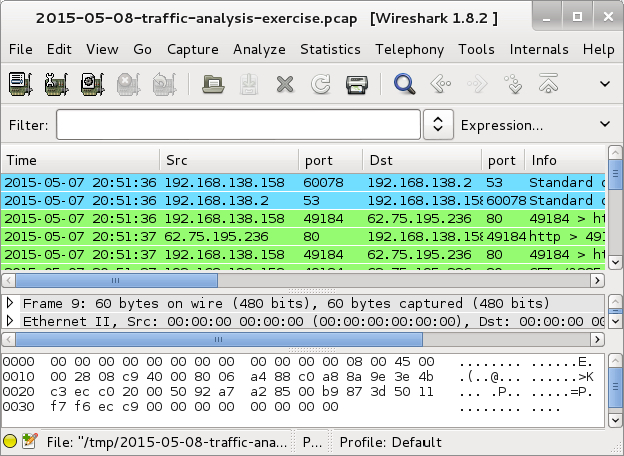Go to specific packet number icon
The height and width of the screenshot is (456, 624).
point(513,84)
